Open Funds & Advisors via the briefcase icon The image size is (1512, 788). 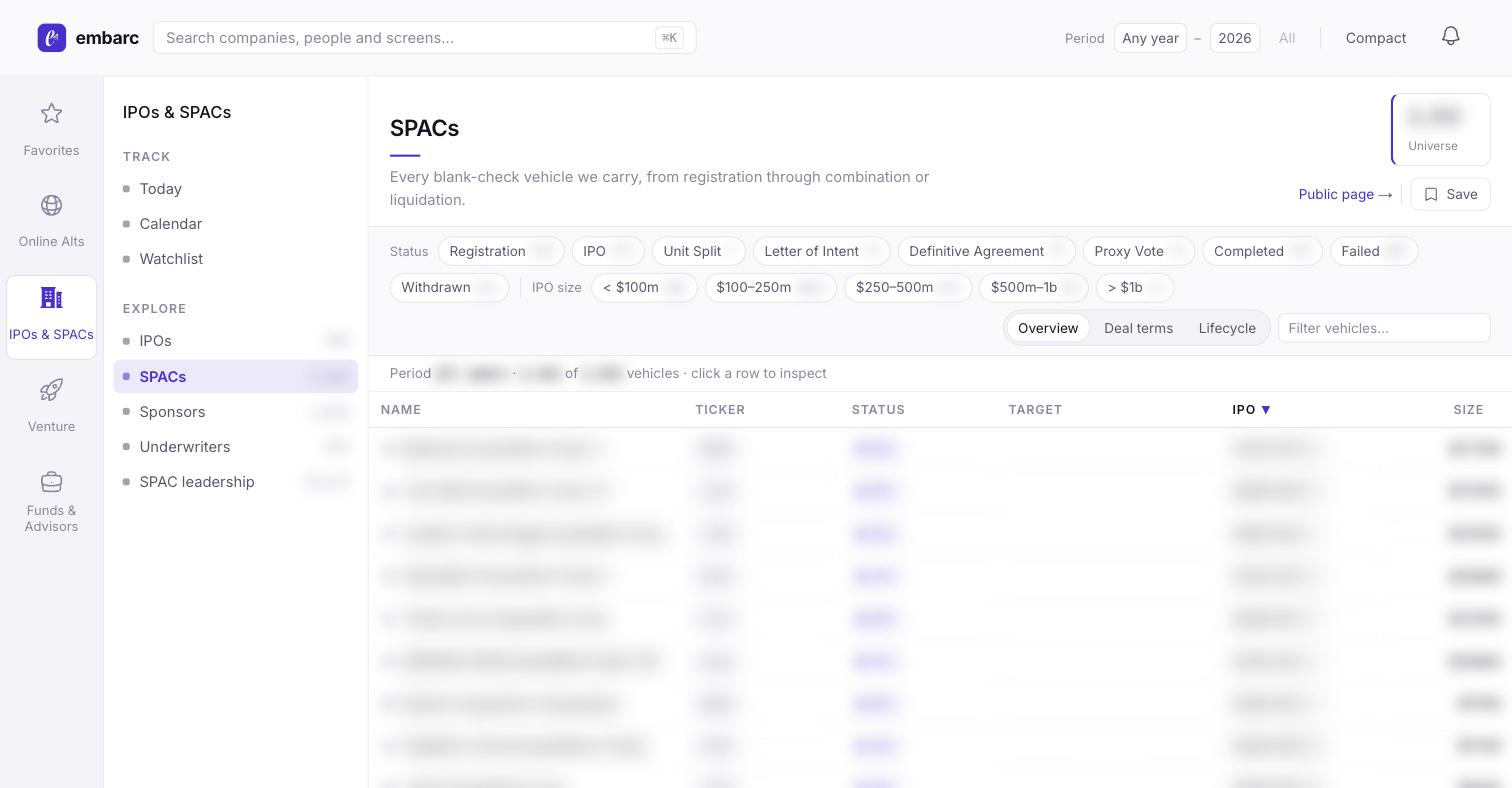51,482
